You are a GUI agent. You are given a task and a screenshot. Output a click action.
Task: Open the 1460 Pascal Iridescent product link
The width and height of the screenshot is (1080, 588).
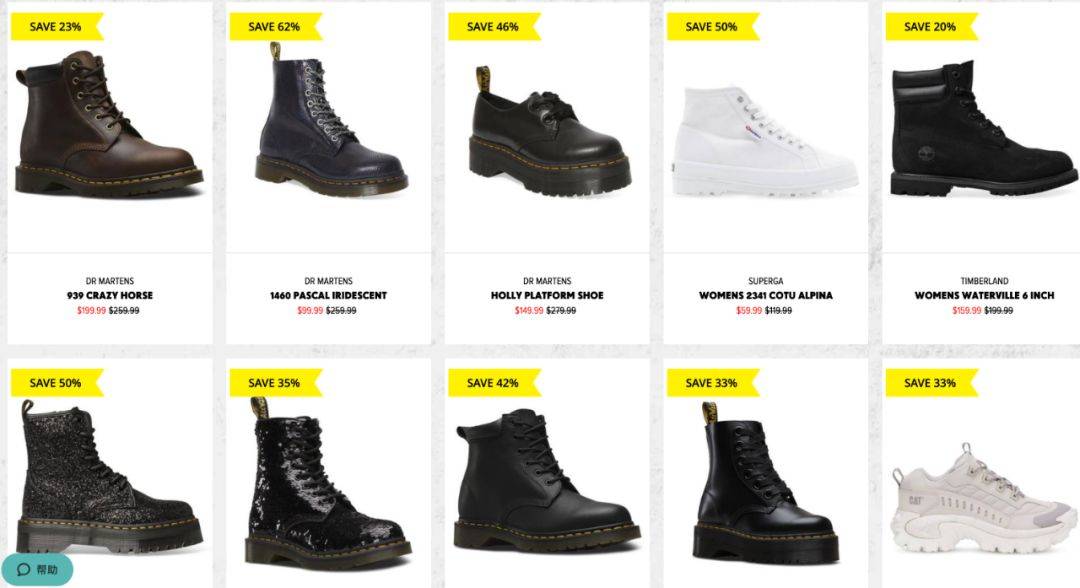[328, 295]
